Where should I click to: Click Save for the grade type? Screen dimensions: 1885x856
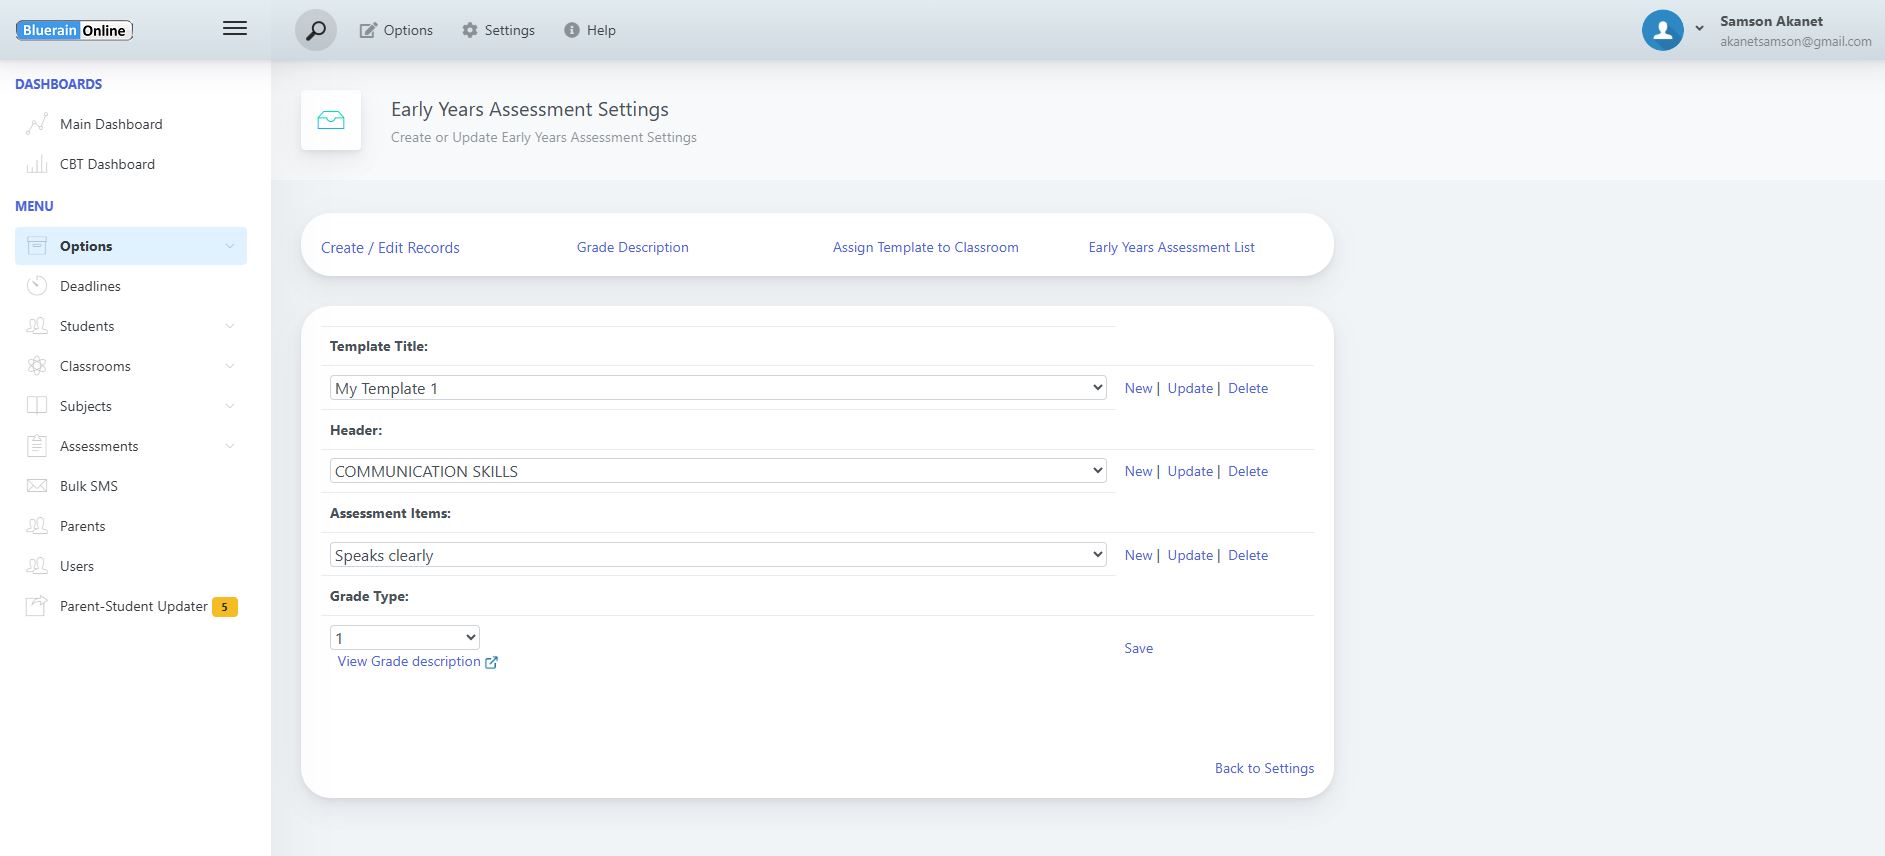pyautogui.click(x=1138, y=648)
